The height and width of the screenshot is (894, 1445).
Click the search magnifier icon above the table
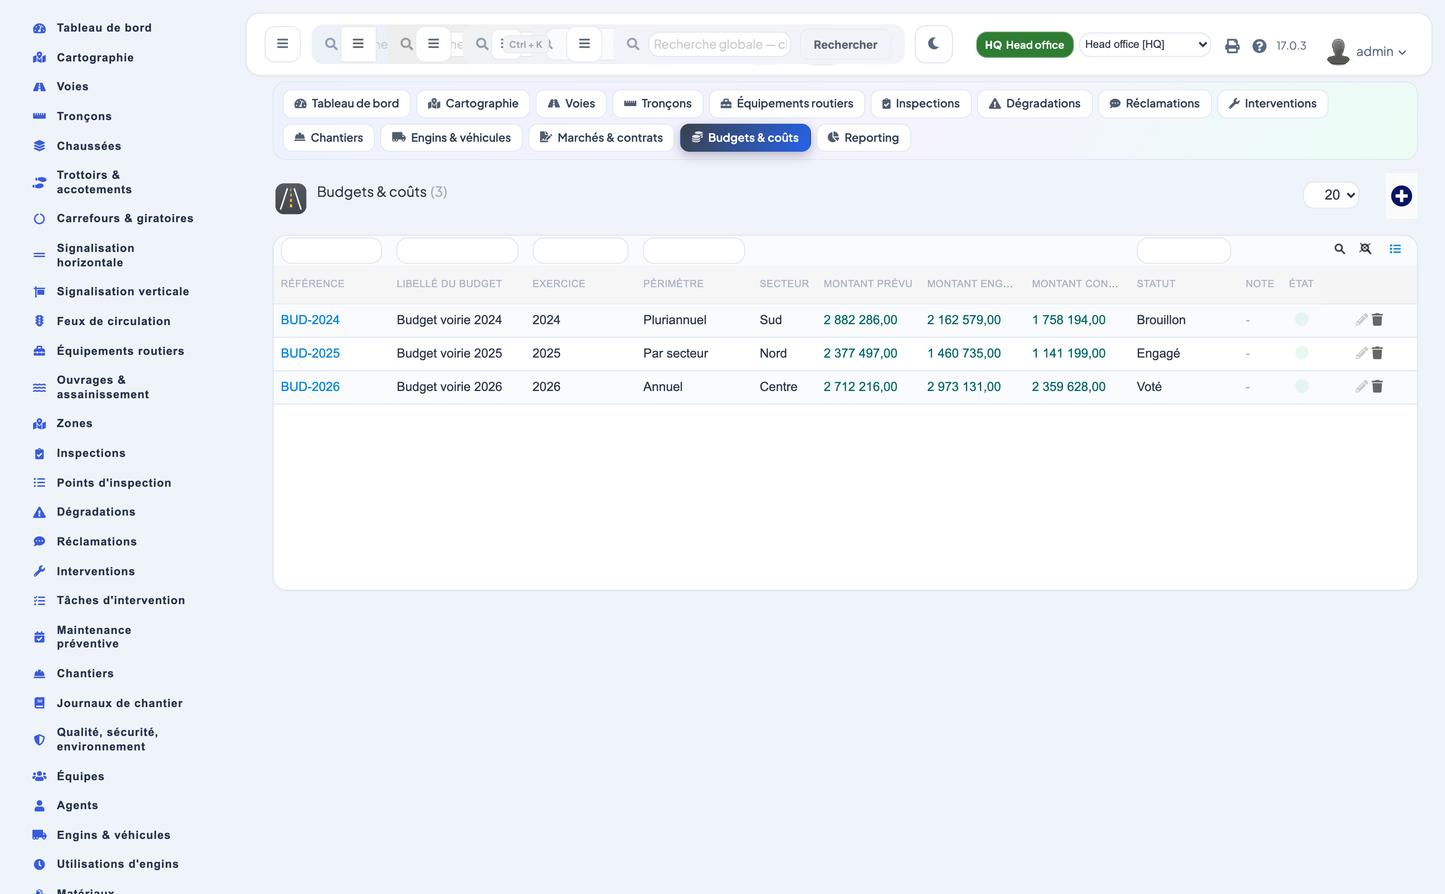click(1339, 249)
